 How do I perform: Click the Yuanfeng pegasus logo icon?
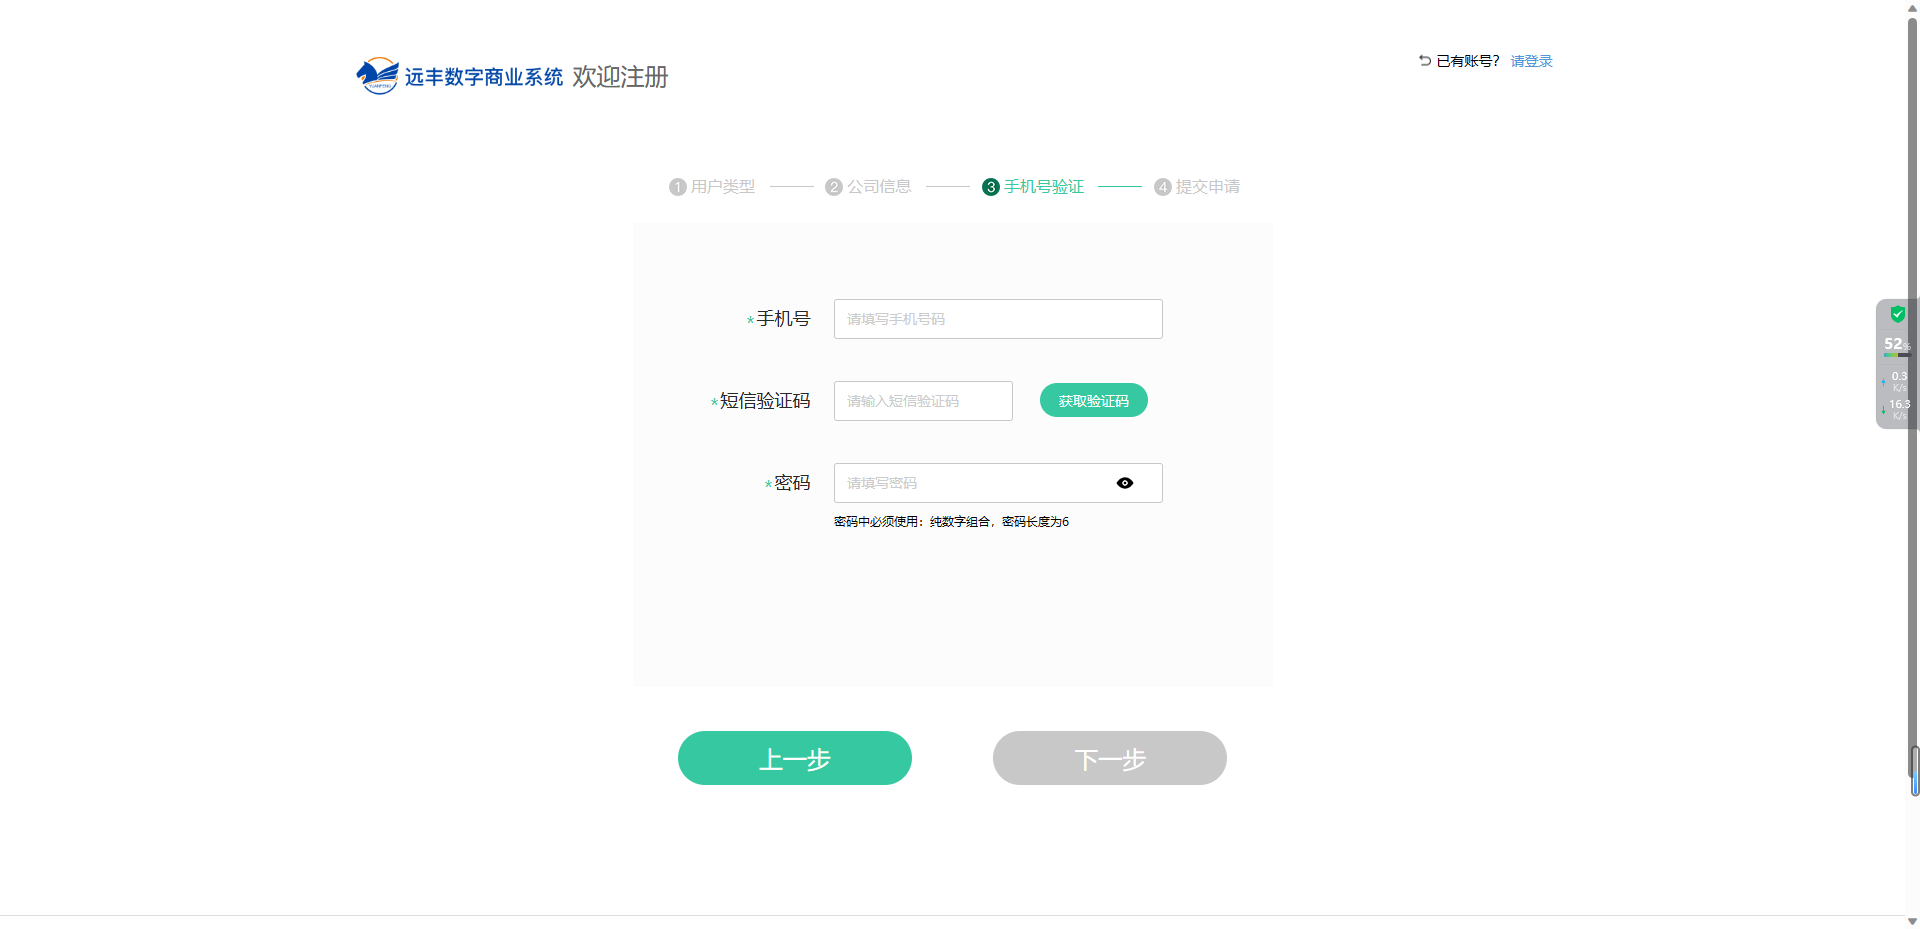point(377,76)
